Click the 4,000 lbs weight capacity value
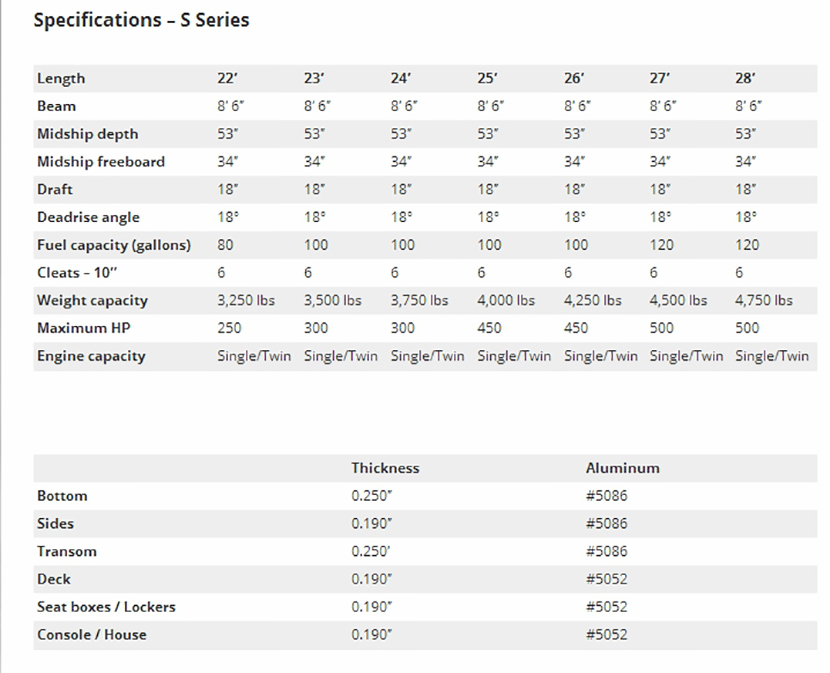 (x=506, y=300)
